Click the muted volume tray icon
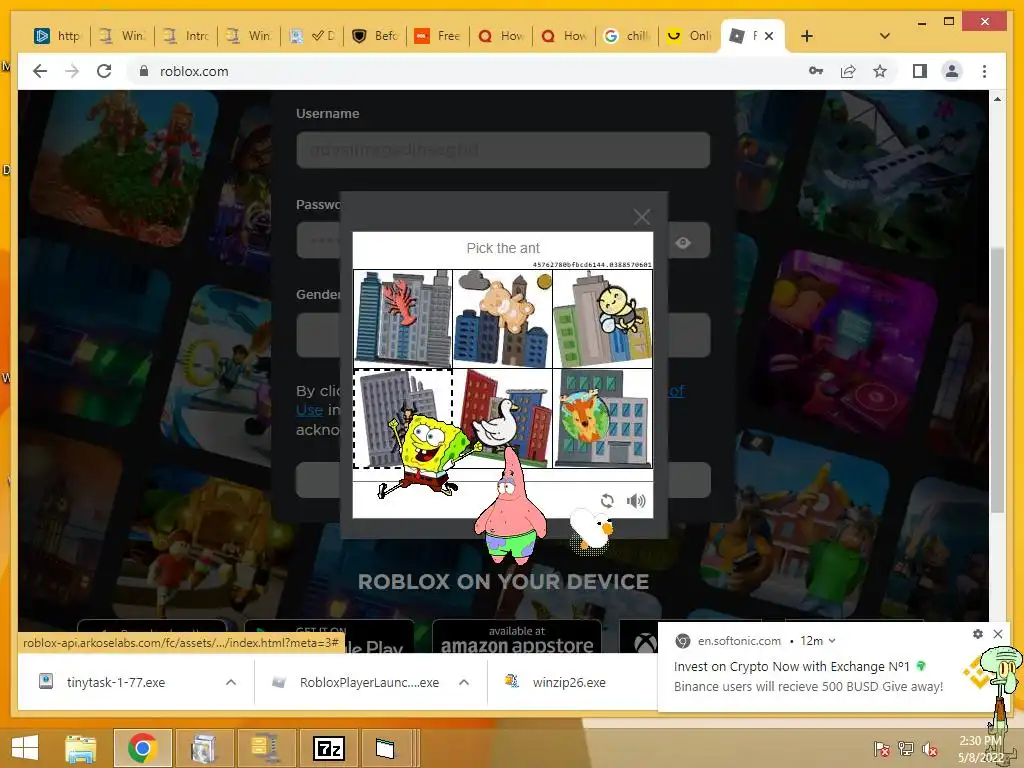This screenshot has width=1024, height=768. pos(930,750)
